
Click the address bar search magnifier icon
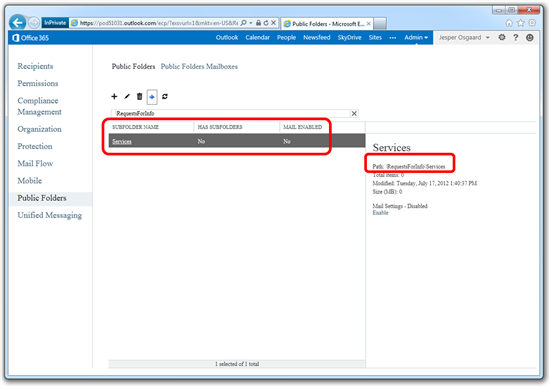(x=244, y=23)
